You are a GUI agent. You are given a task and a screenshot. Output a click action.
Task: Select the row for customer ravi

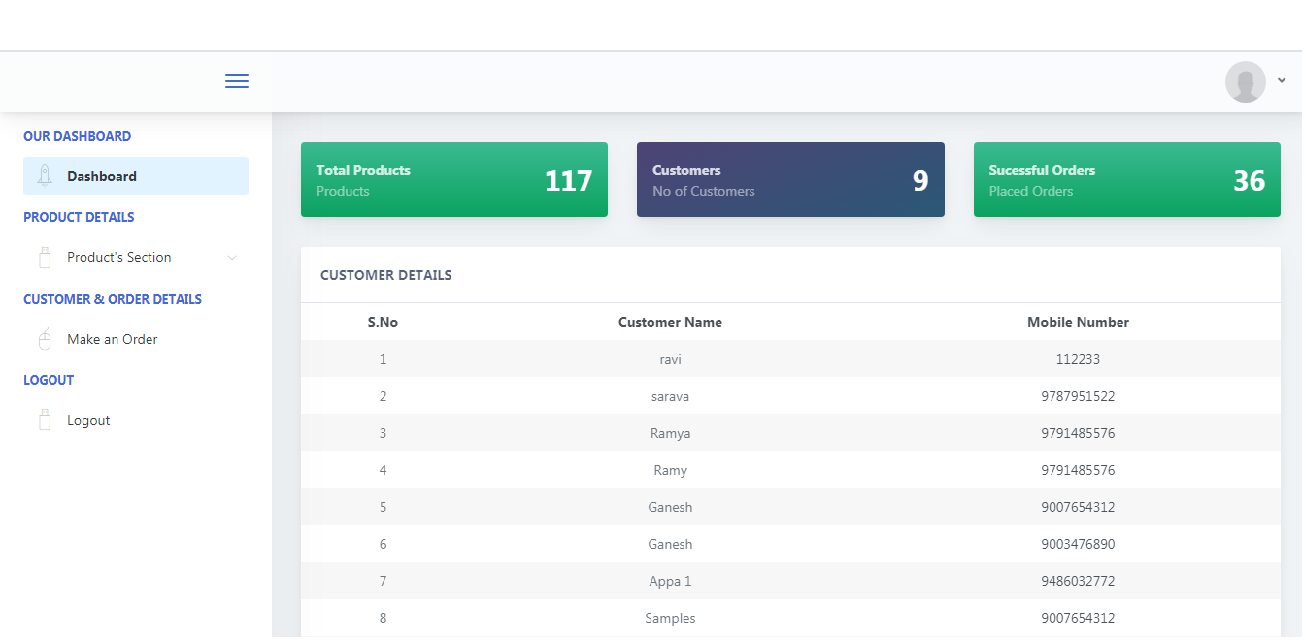[670, 360]
